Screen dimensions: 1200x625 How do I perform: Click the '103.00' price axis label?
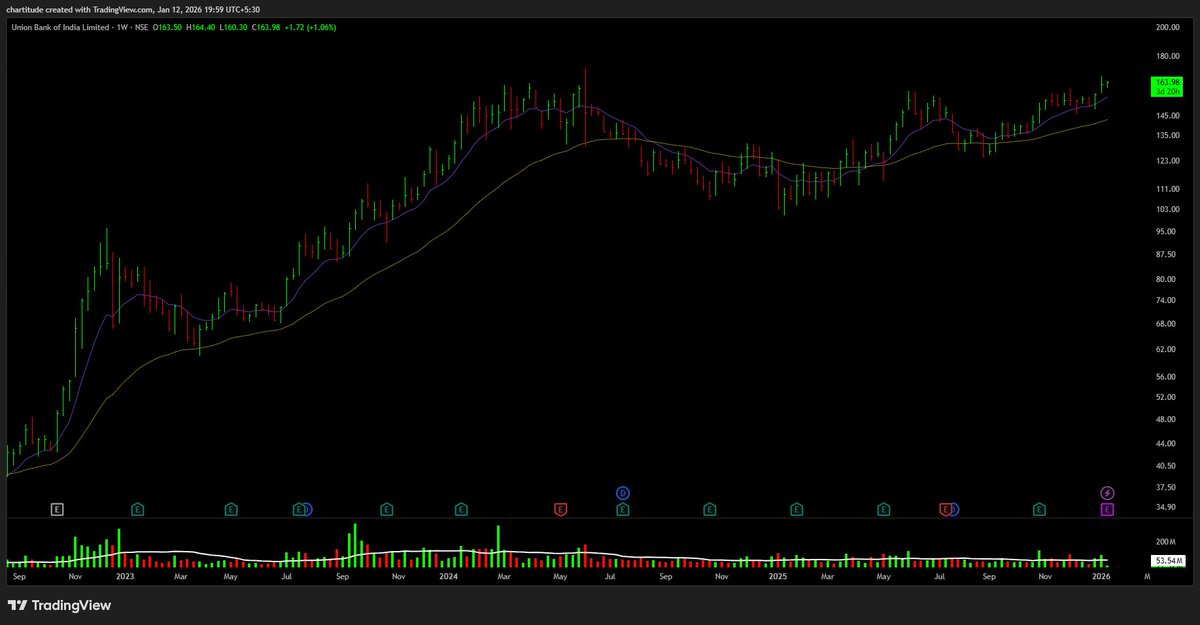(1168, 209)
